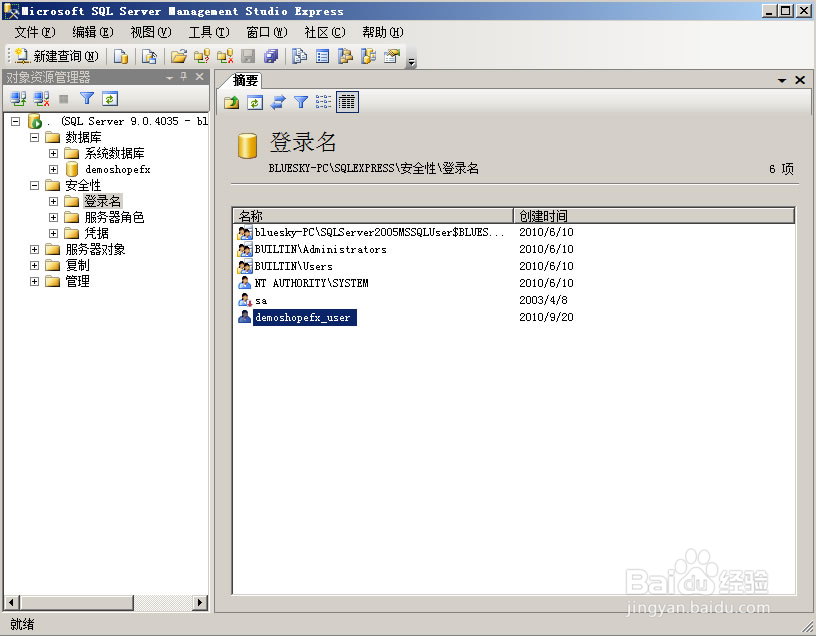Select the demoshopefx_user login row
The height and width of the screenshot is (636, 816).
tap(514, 317)
